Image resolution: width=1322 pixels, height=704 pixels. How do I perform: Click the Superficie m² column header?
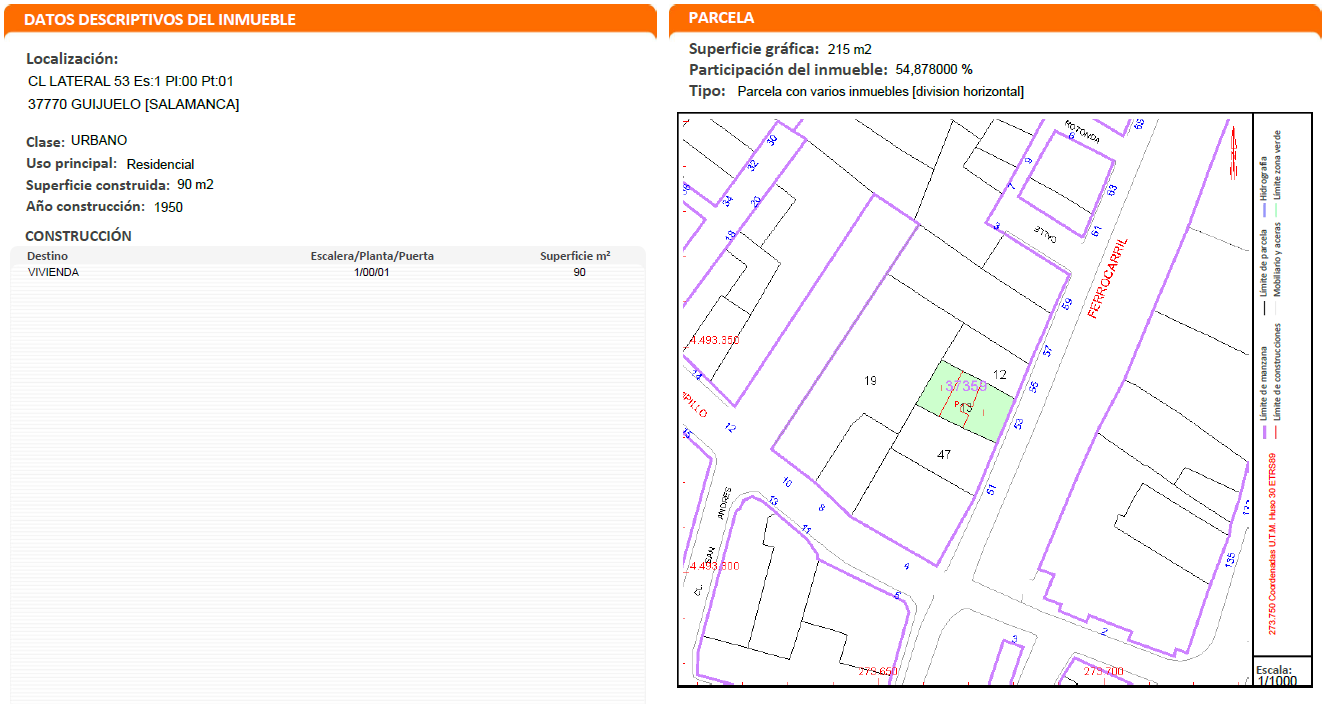(575, 256)
